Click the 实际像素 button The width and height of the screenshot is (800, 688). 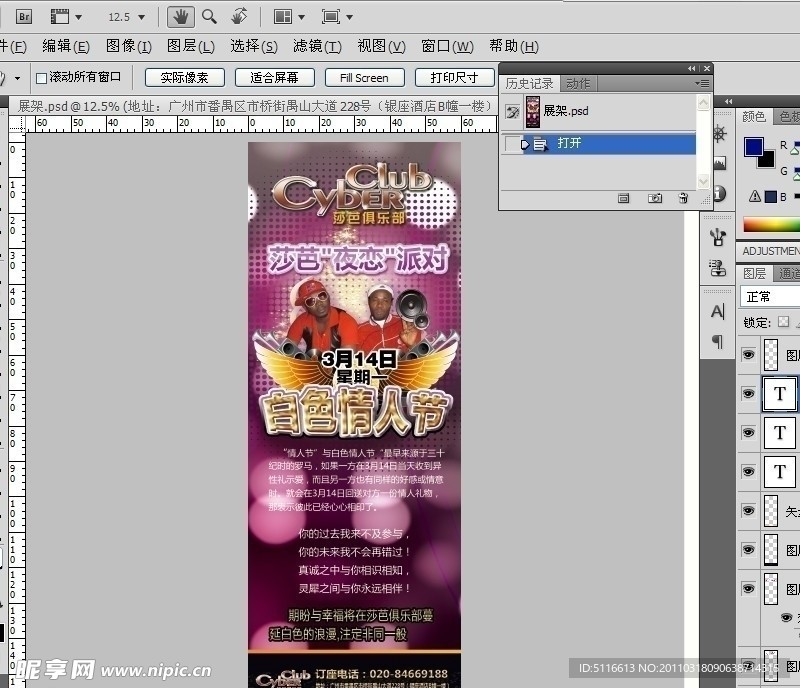[185, 78]
